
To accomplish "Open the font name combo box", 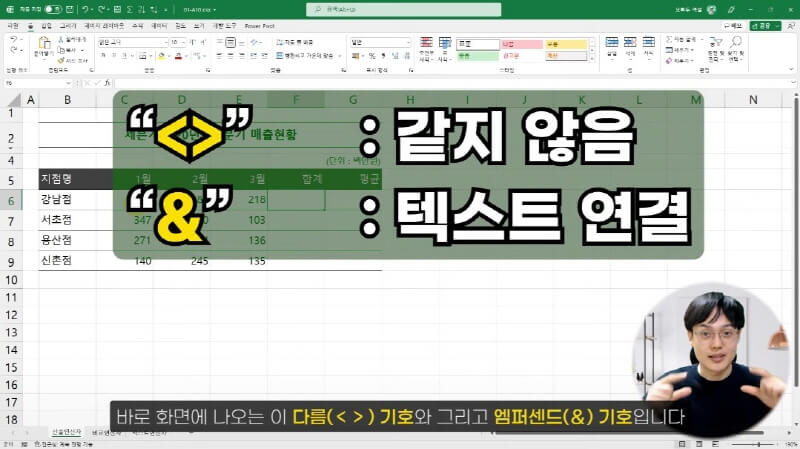I will (x=132, y=42).
